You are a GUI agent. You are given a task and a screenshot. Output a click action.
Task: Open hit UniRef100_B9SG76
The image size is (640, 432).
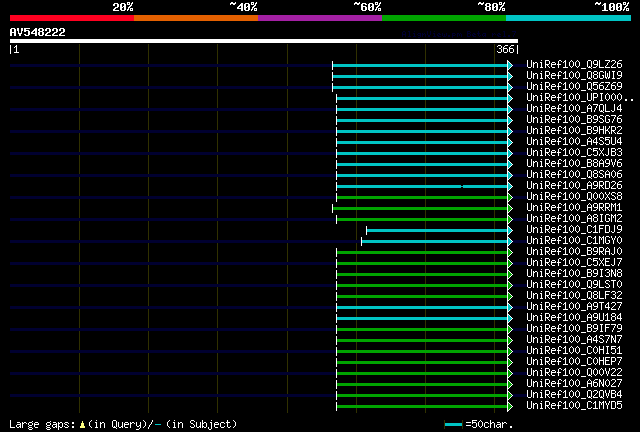click(x=574, y=119)
